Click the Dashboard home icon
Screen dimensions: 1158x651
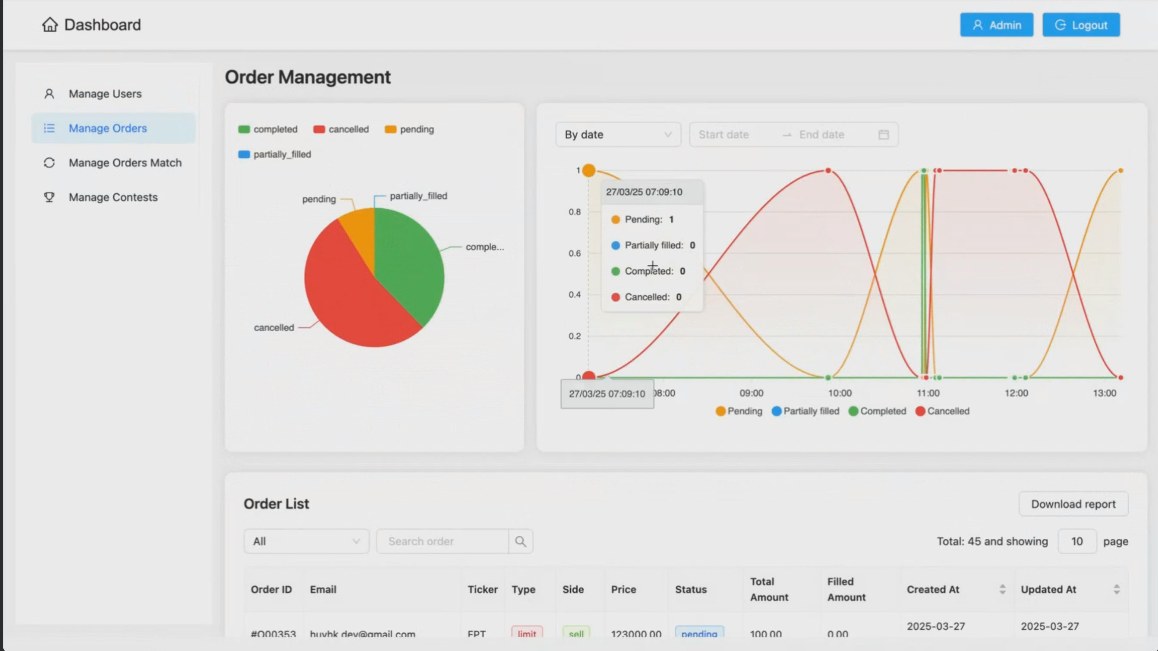click(x=49, y=25)
